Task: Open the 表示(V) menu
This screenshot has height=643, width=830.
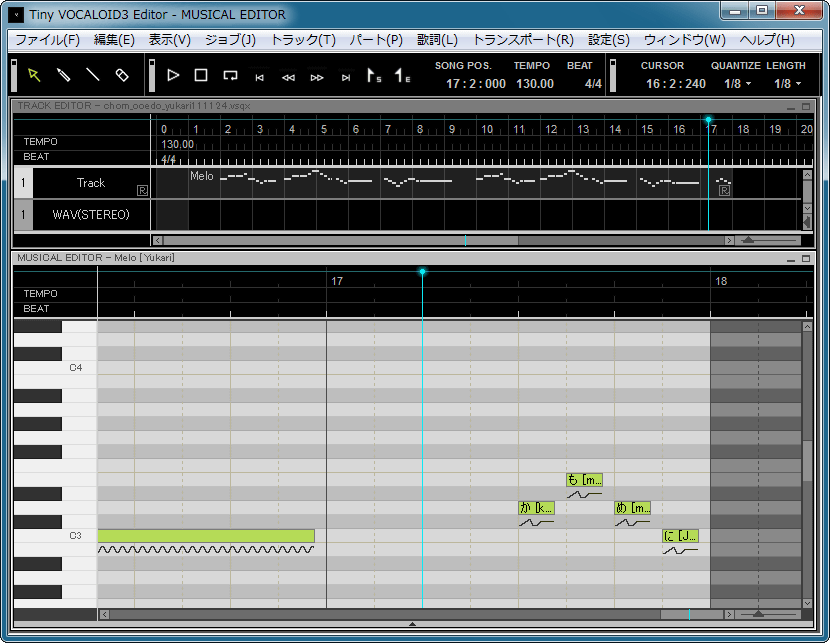Action: click(169, 40)
